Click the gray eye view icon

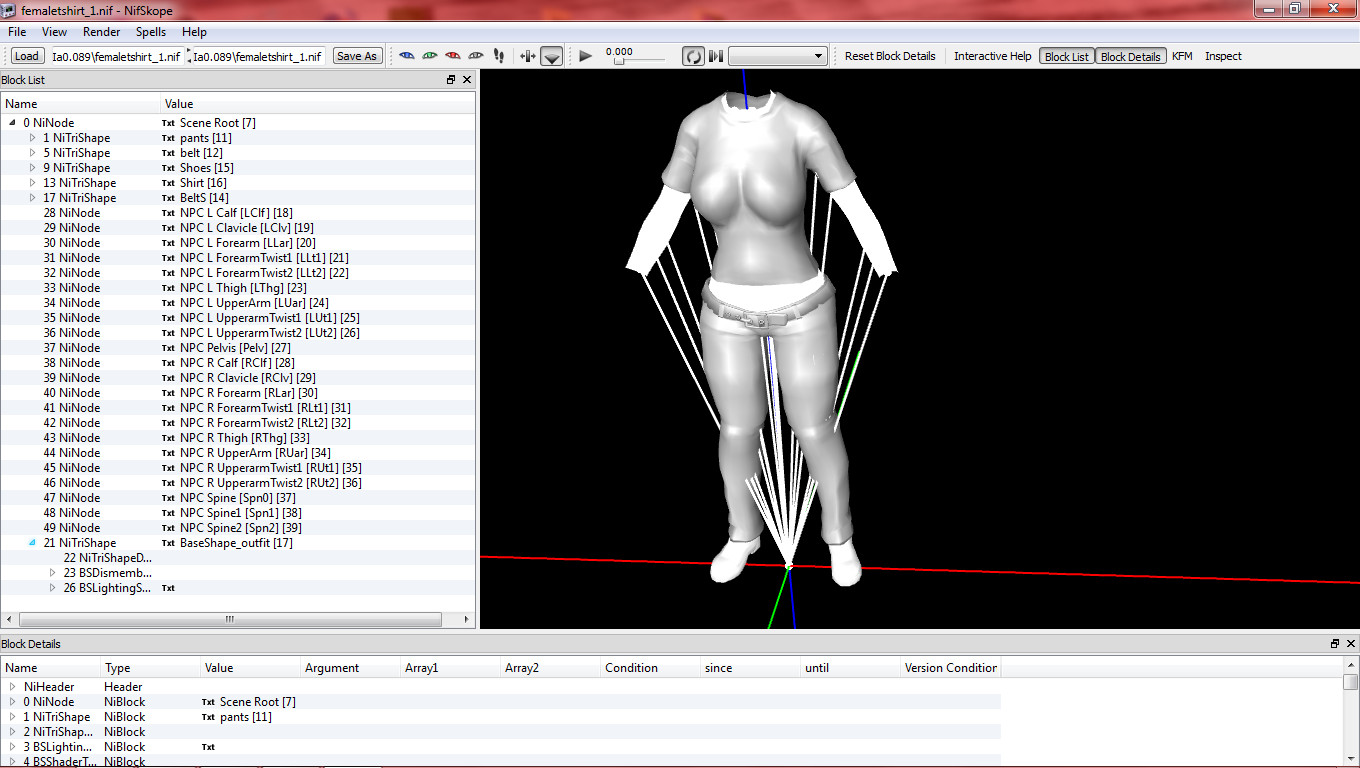[x=476, y=56]
